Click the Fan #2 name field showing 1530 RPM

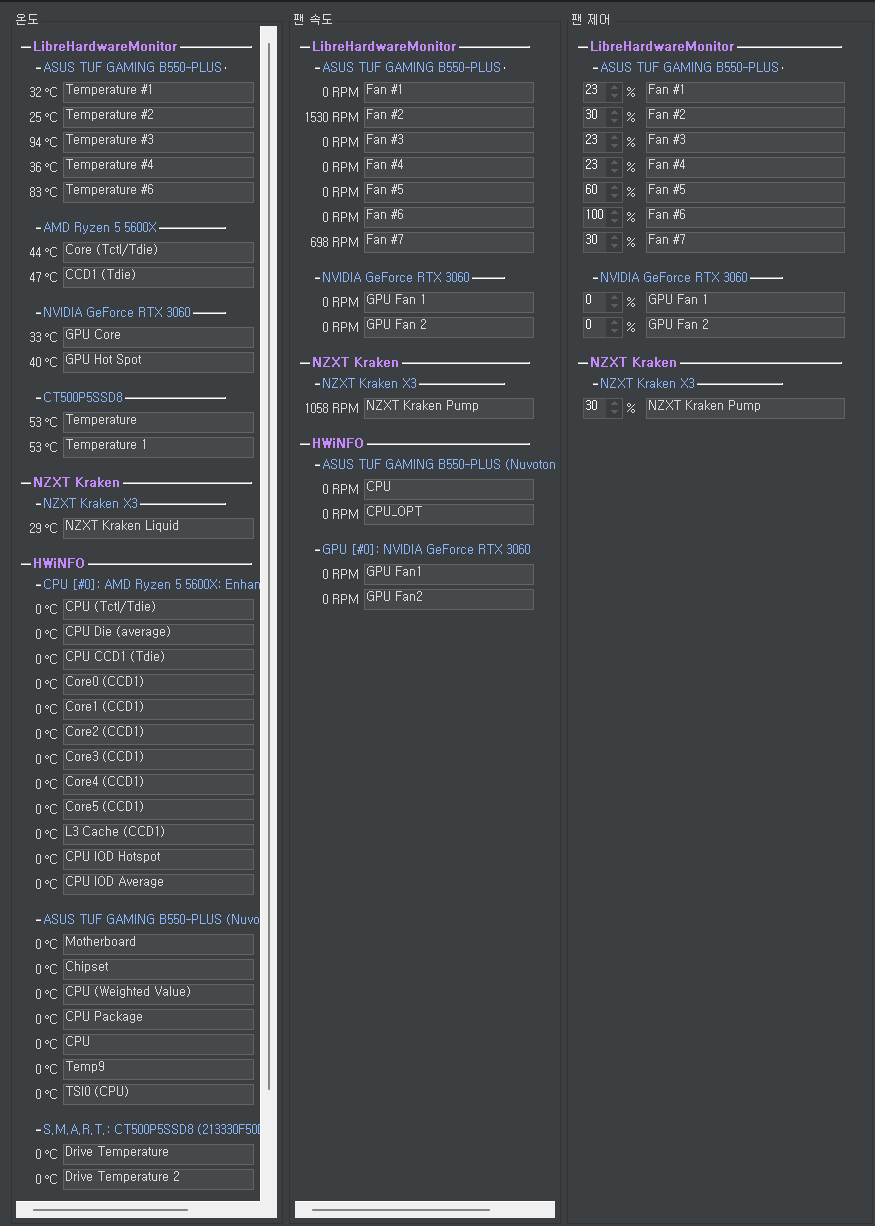pos(448,117)
